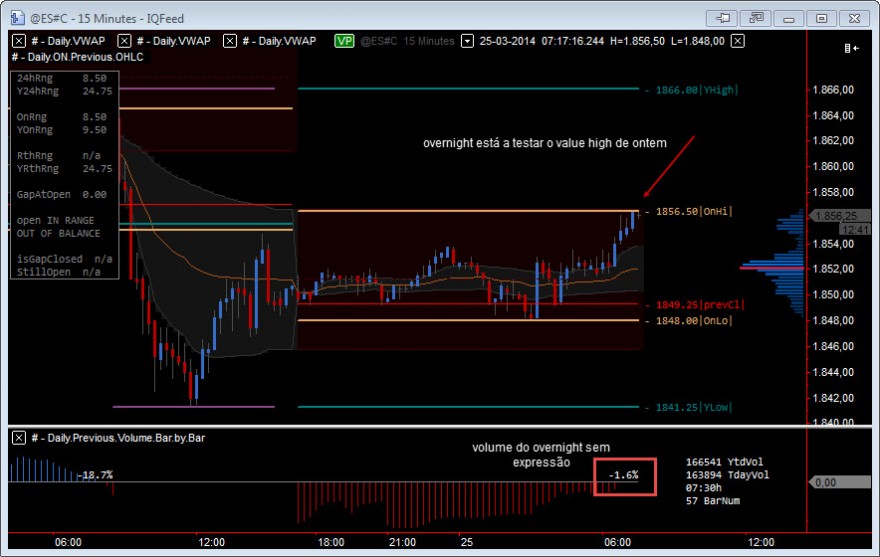Click the YRthRng 24.75 stats row
The width and height of the screenshot is (880, 557).
65,168
